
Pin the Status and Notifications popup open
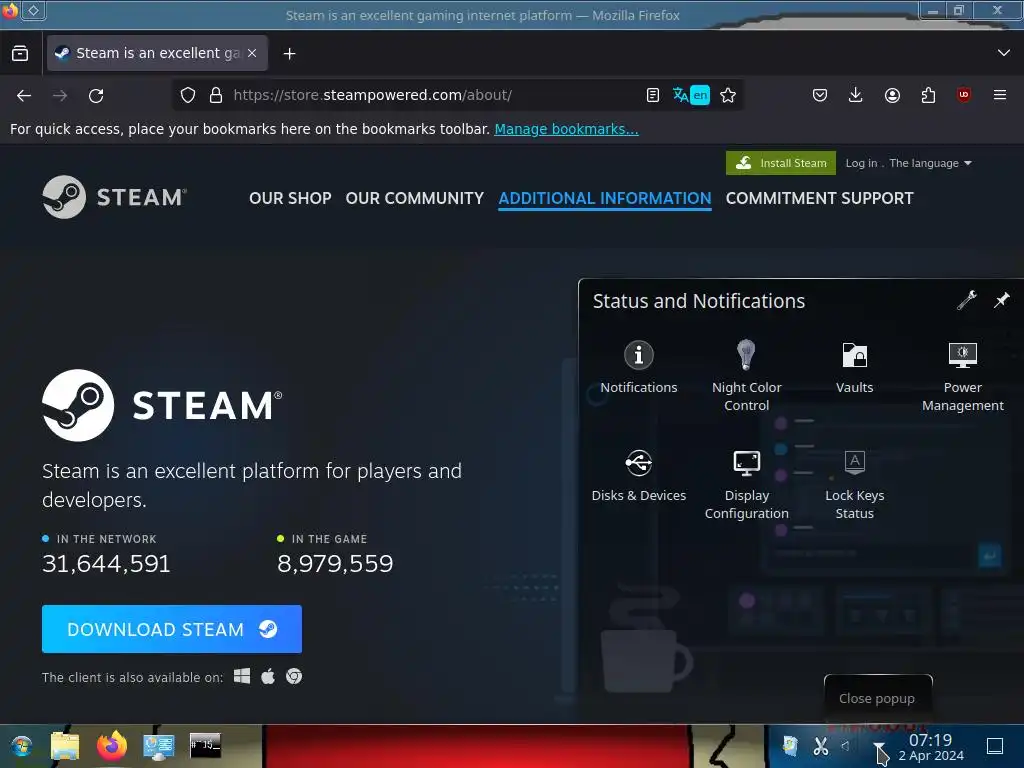point(1001,300)
